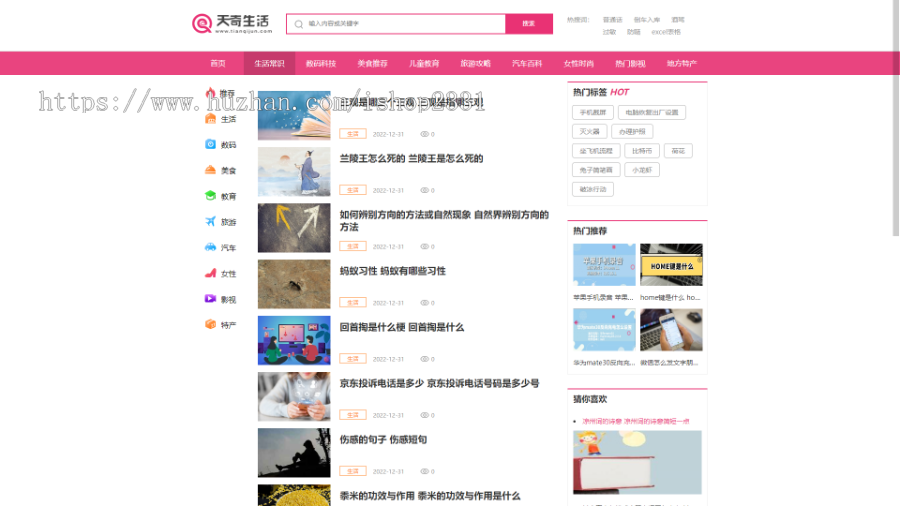Select the 办理护照 hot tag

(x=632, y=131)
